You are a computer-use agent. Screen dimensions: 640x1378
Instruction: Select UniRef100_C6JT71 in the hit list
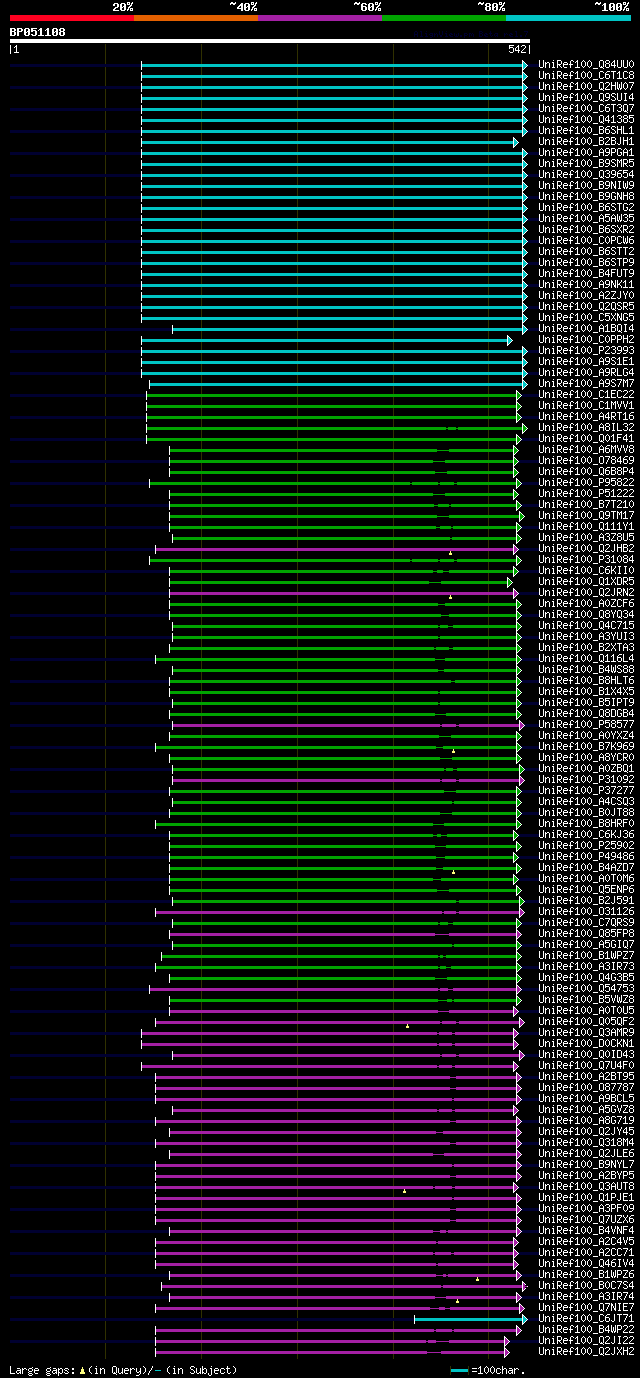pyautogui.click(x=586, y=1318)
